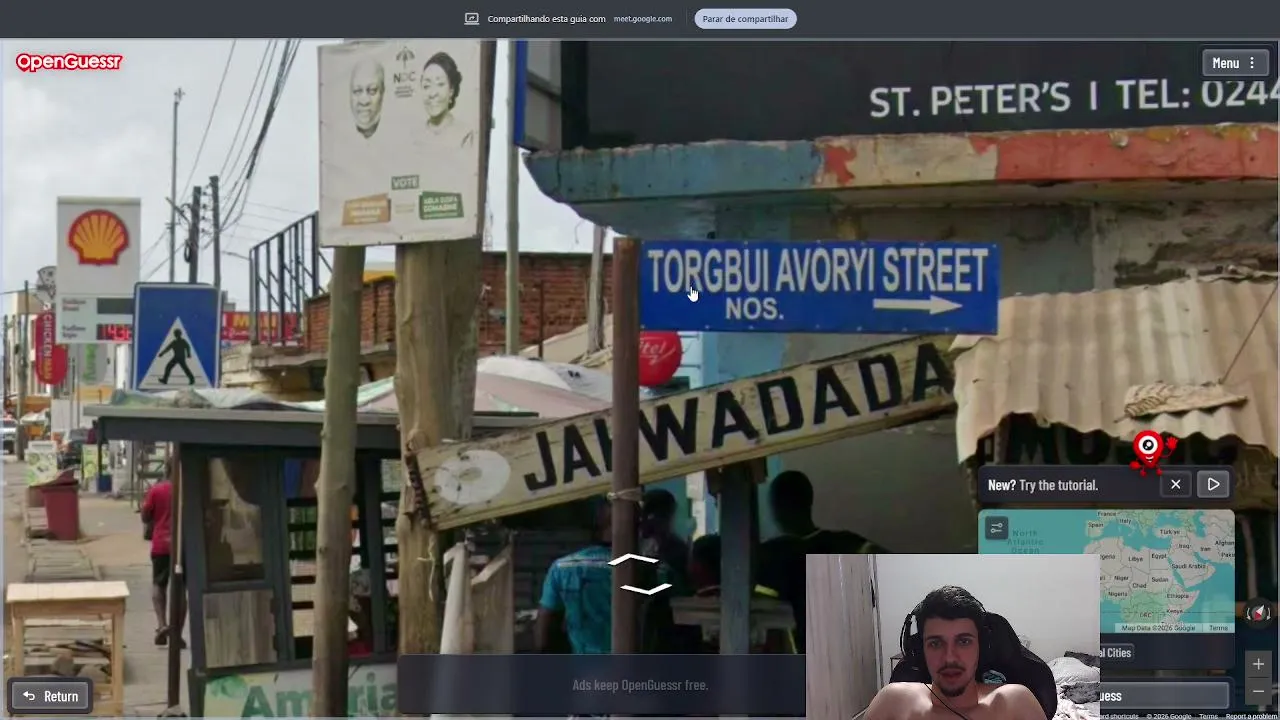Return to the starting position
Image resolution: width=1280 pixels, height=720 pixels.
(50, 696)
